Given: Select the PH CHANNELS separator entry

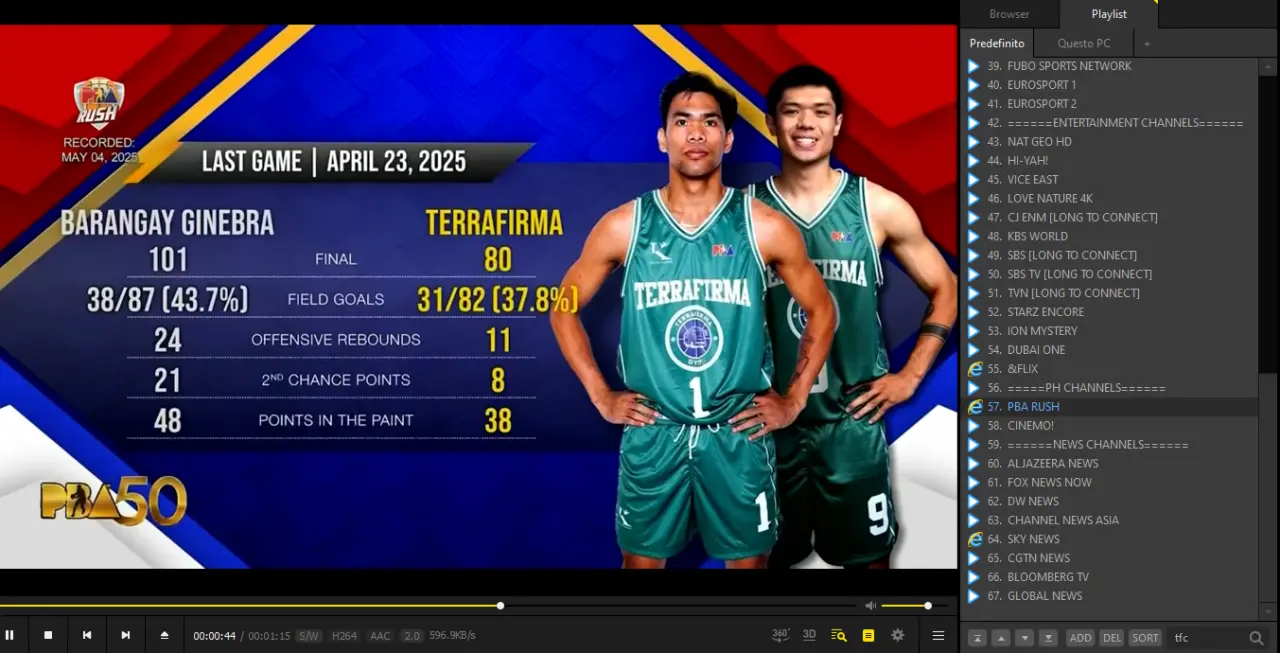Looking at the screenshot, I should [1110, 388].
